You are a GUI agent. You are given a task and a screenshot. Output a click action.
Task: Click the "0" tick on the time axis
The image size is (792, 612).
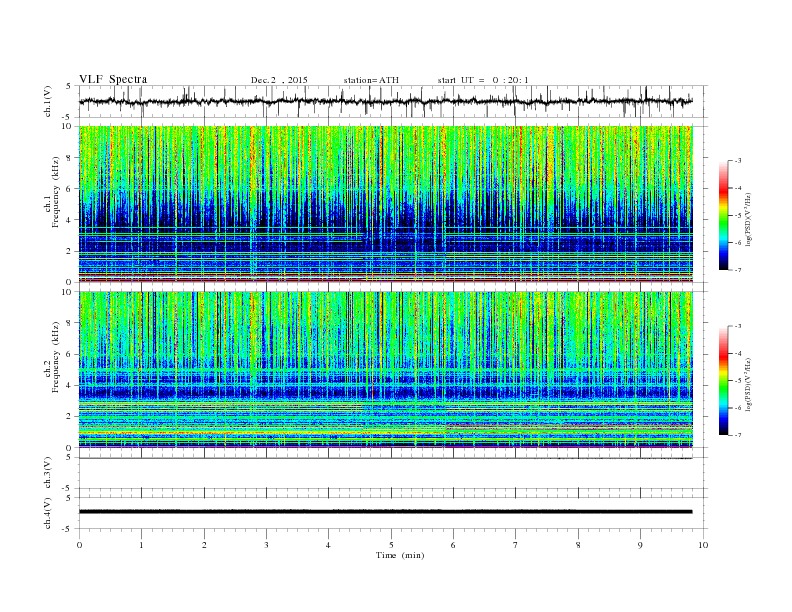coord(79,545)
